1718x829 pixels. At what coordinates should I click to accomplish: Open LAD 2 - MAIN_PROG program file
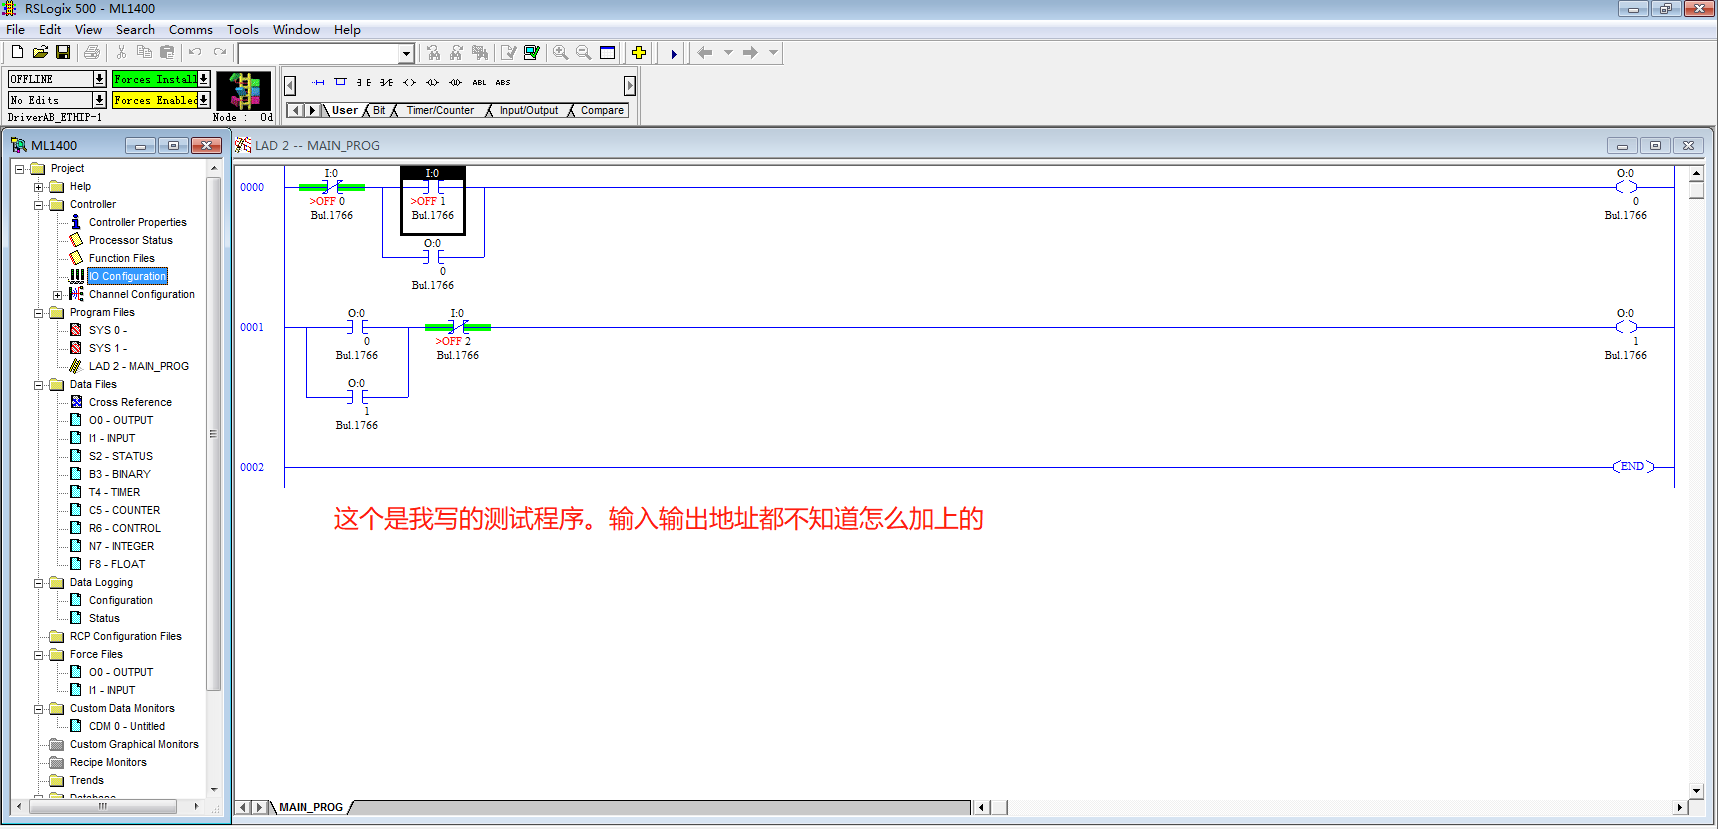[x=138, y=366]
